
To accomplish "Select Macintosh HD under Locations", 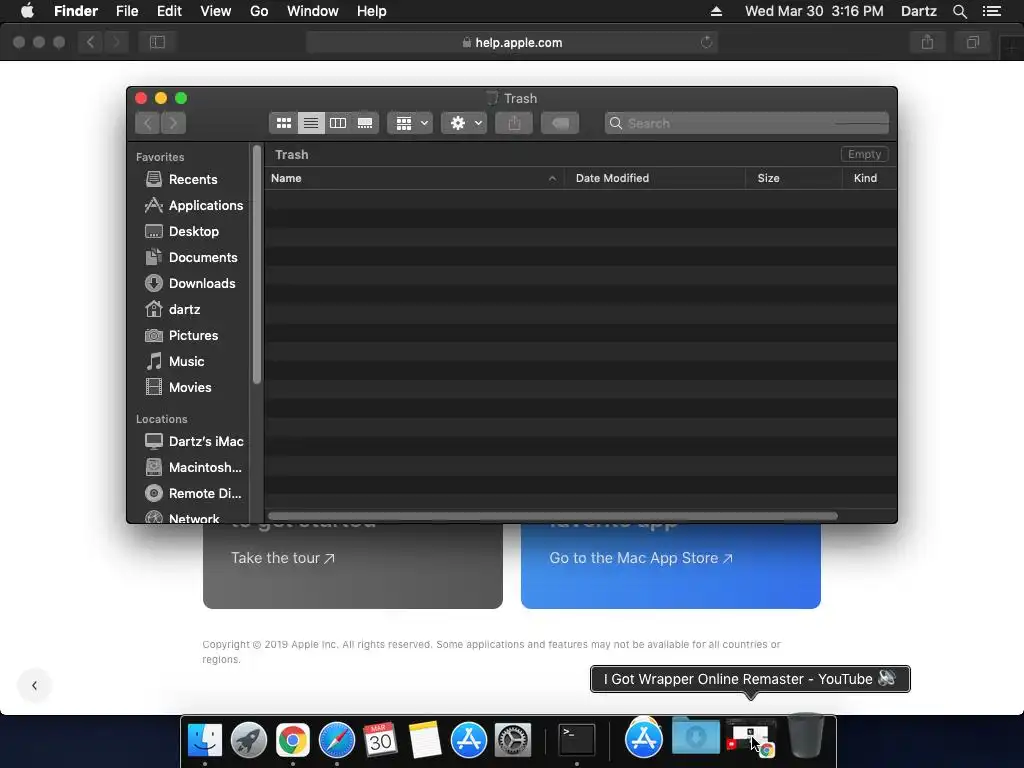I will pyautogui.click(x=193, y=468).
